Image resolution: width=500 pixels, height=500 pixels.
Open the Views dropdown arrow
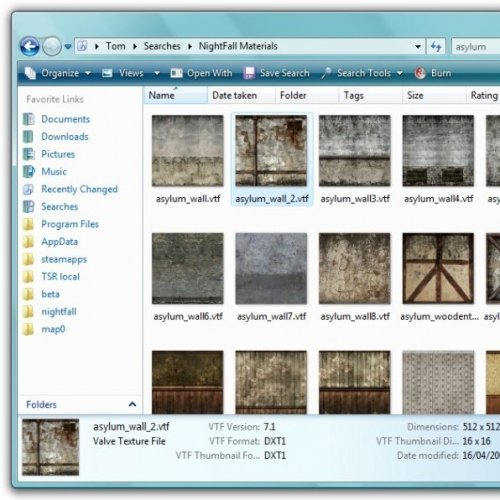[157, 73]
